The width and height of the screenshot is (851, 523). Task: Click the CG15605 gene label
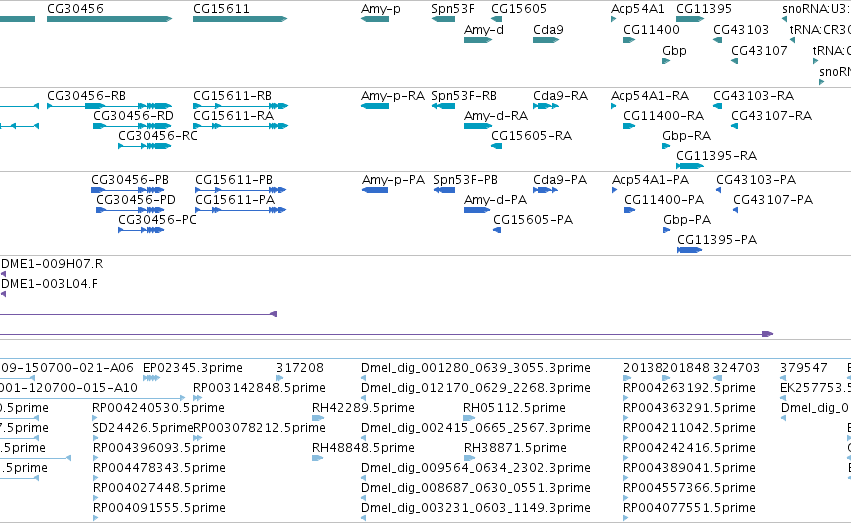tap(519, 9)
